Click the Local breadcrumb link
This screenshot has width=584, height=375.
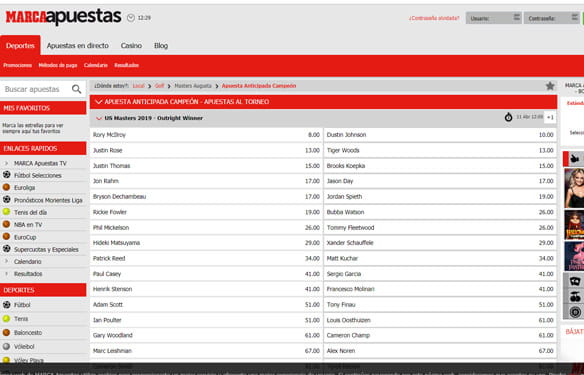coord(139,86)
